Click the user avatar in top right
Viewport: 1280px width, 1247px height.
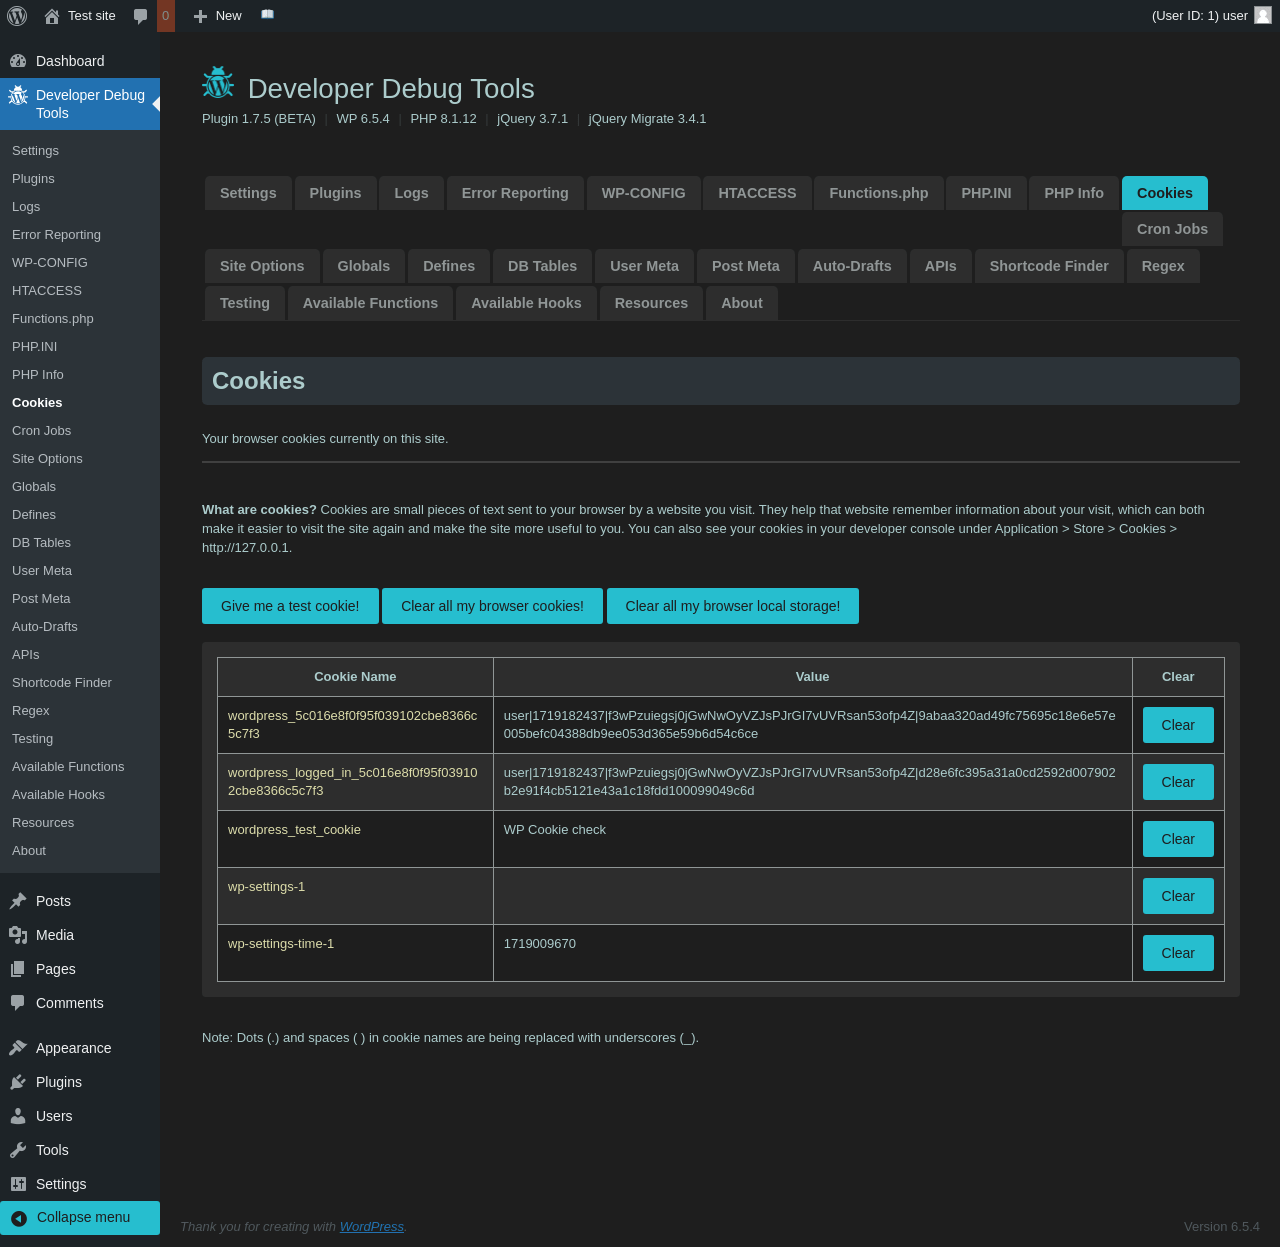coord(1262,15)
